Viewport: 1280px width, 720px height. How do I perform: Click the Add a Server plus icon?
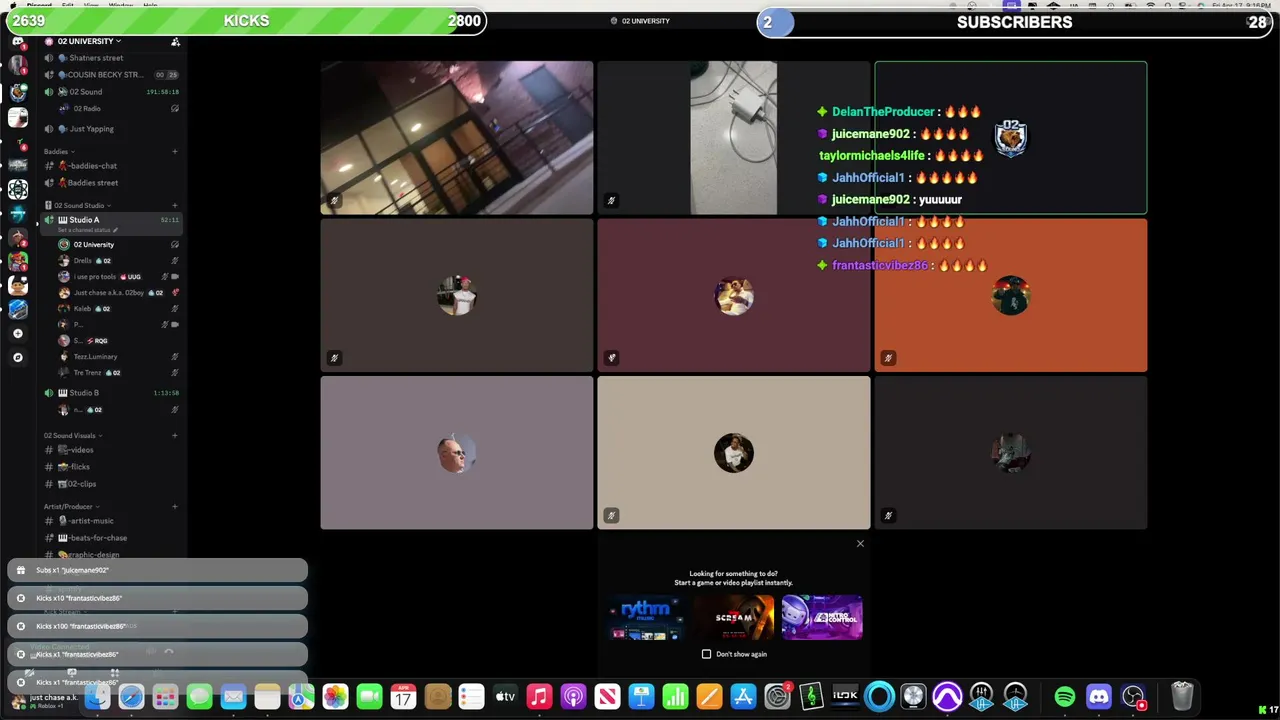[x=18, y=333]
